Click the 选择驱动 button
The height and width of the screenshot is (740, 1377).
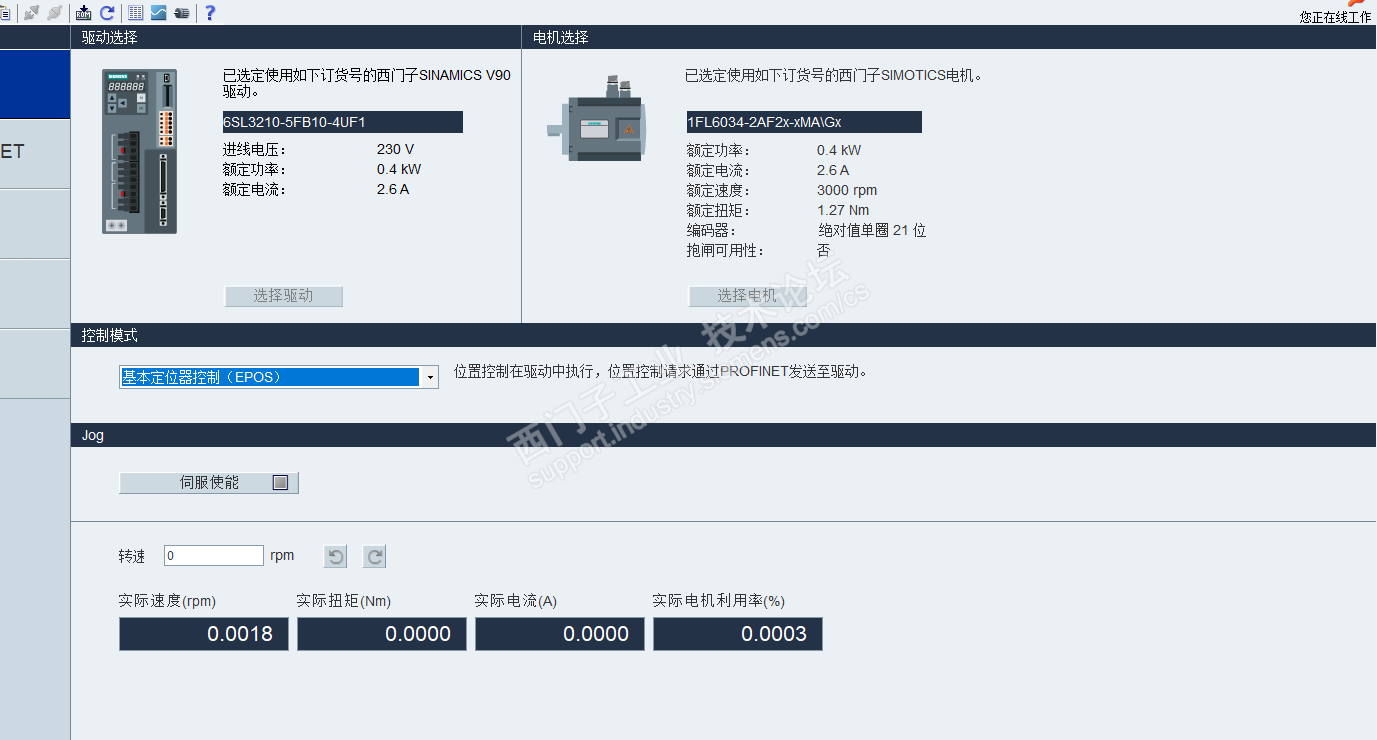(284, 296)
